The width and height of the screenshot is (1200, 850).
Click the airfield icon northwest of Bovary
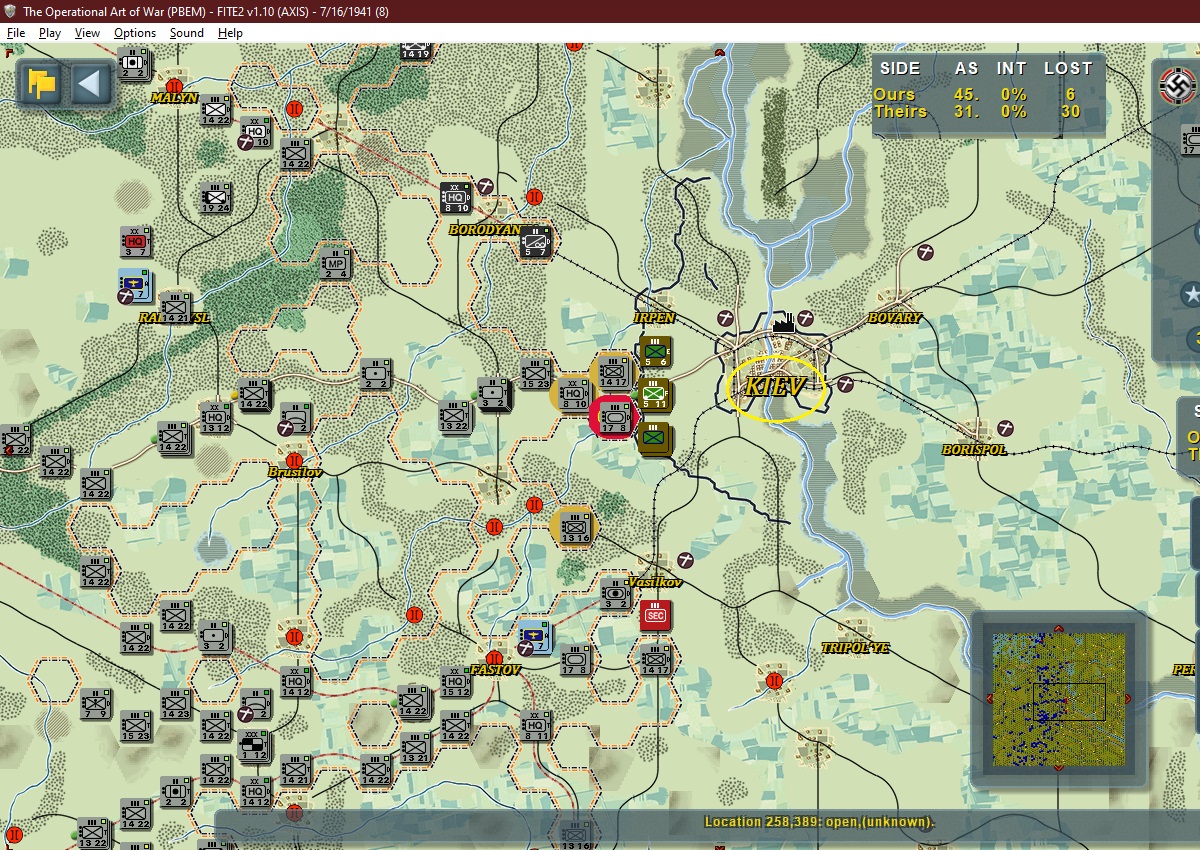coord(927,253)
